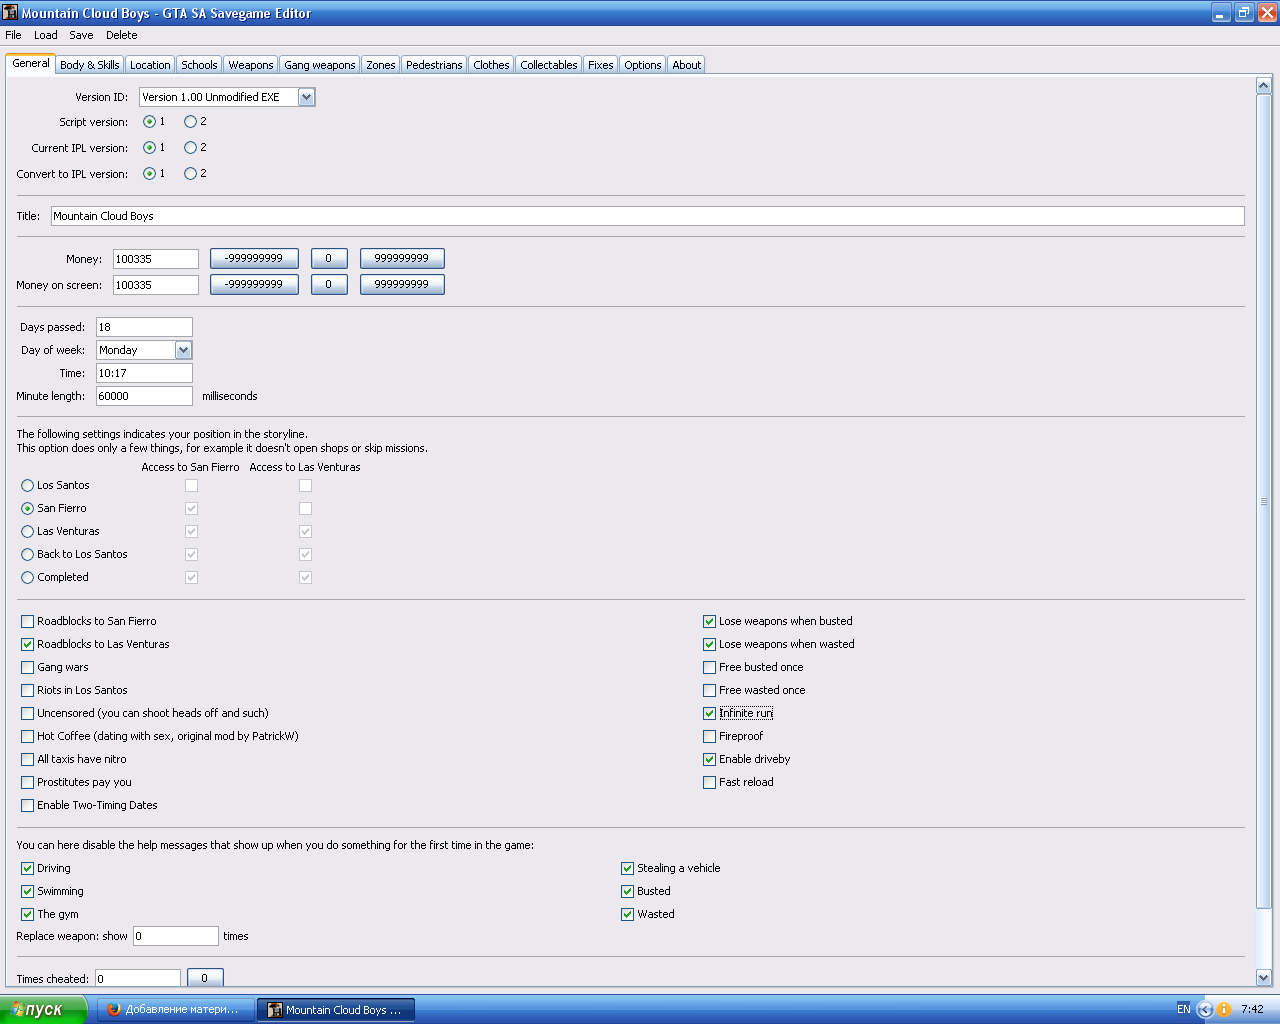Screen dimensions: 1280x1024
Task: Uncheck Stealing a vehicle help message
Action: tap(628, 869)
